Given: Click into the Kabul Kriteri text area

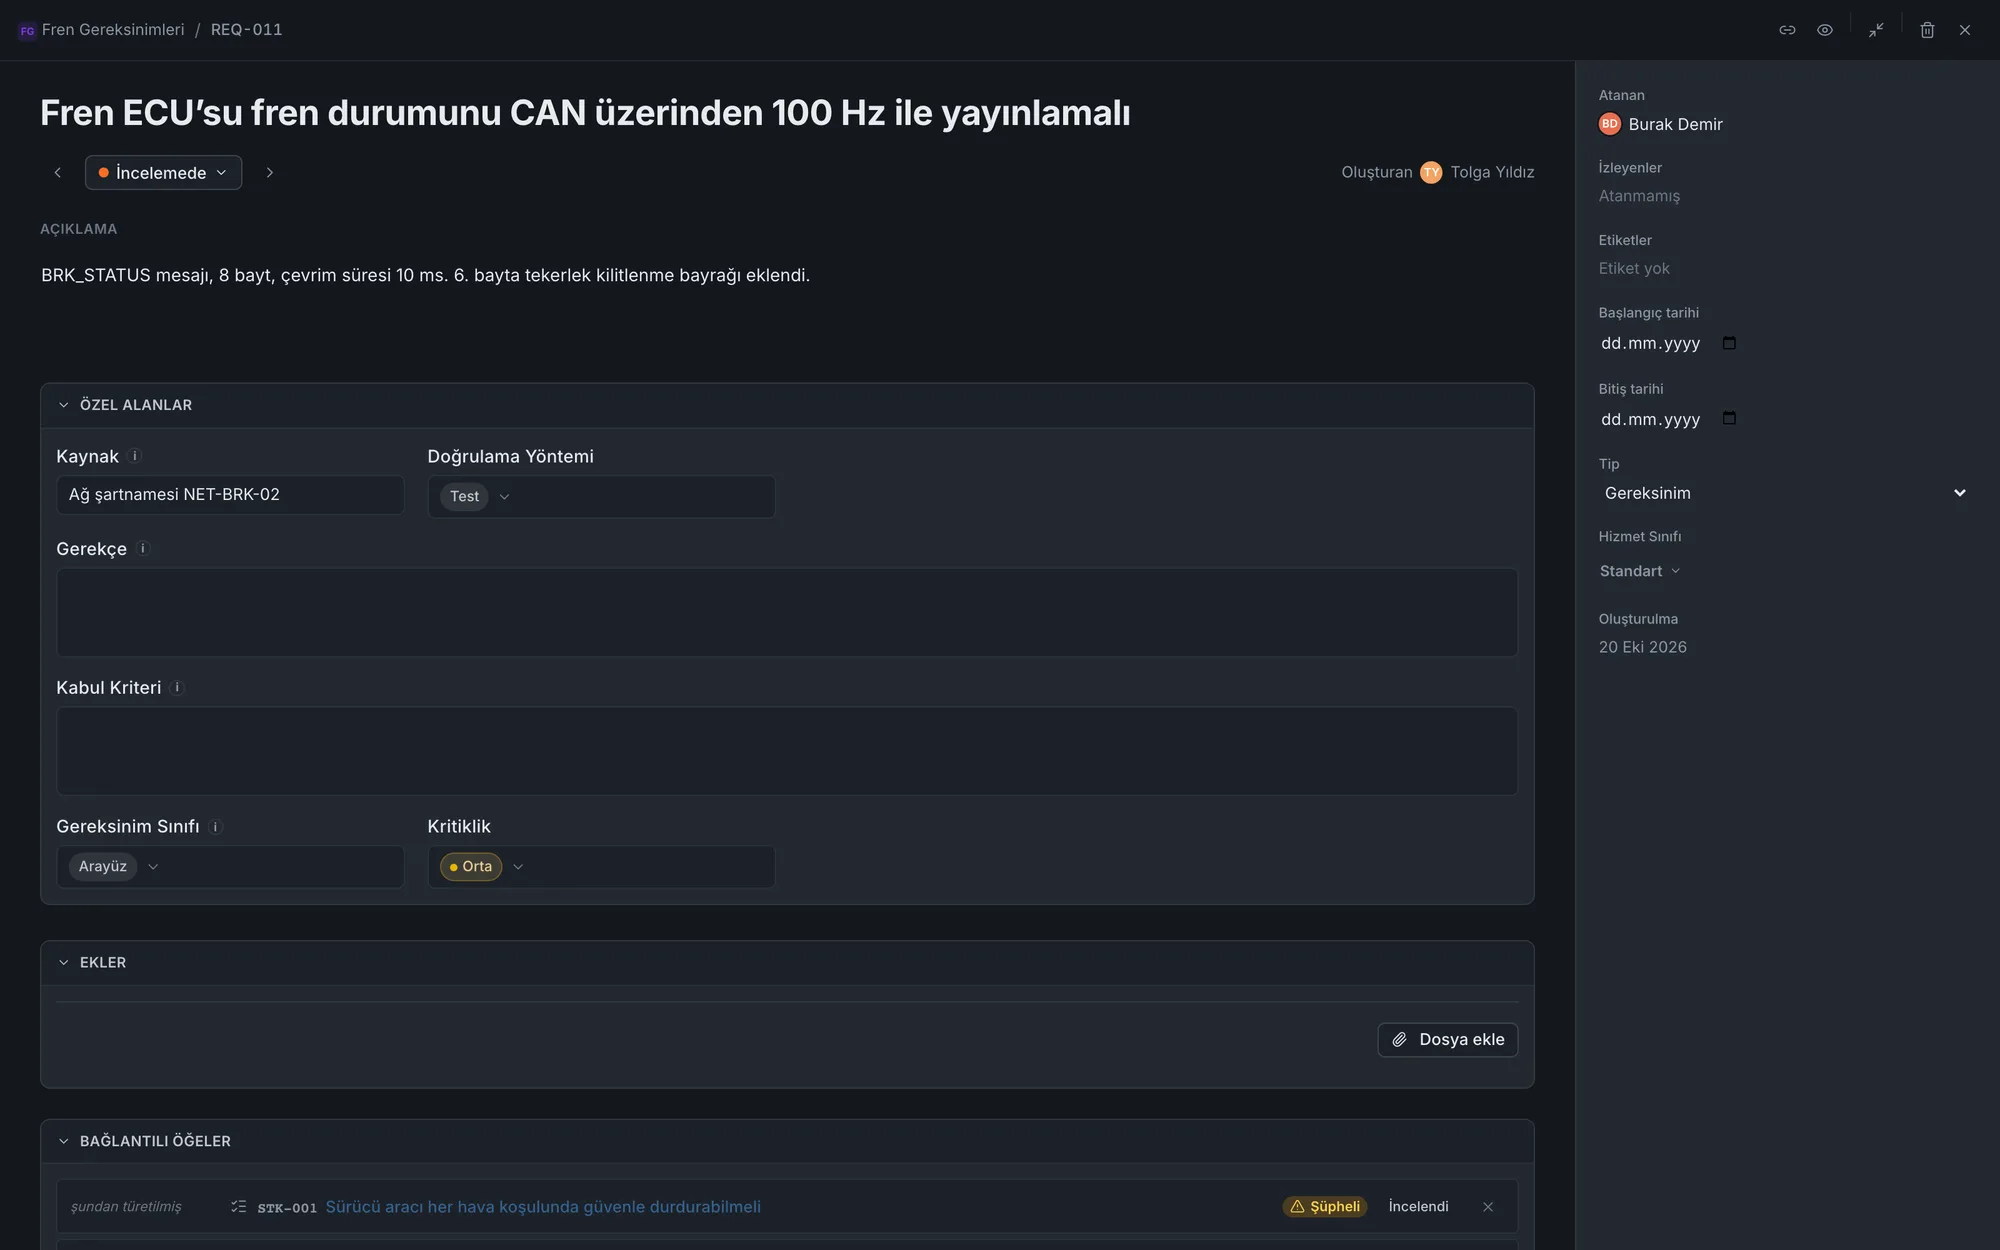Looking at the screenshot, I should (787, 751).
